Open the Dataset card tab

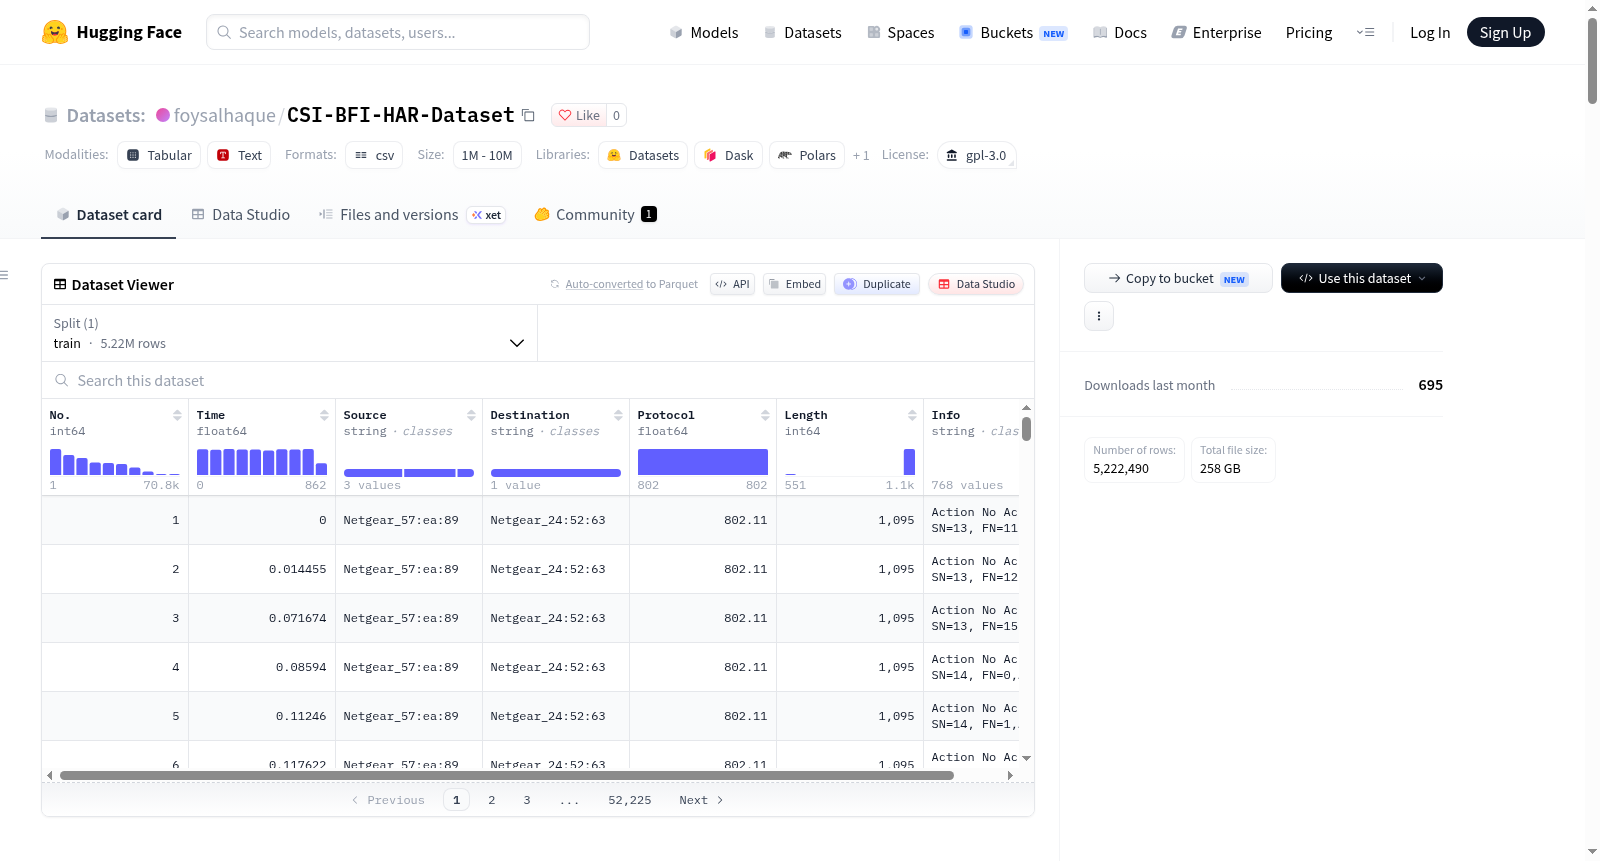coord(108,215)
